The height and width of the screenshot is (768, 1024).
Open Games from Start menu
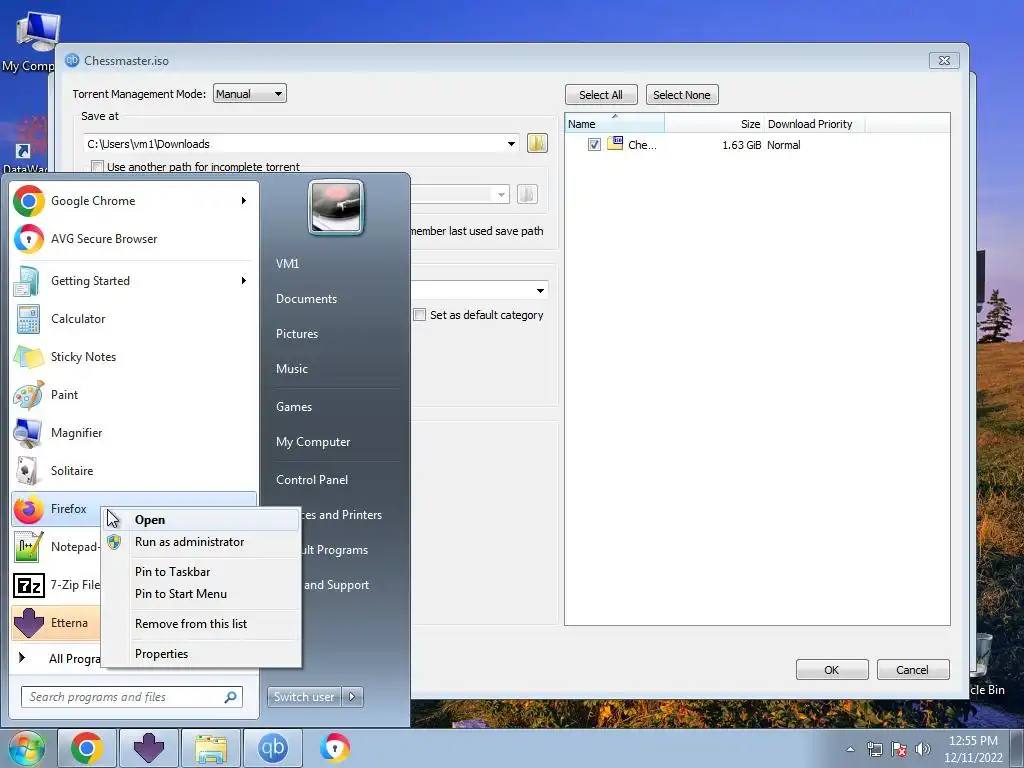[294, 407]
